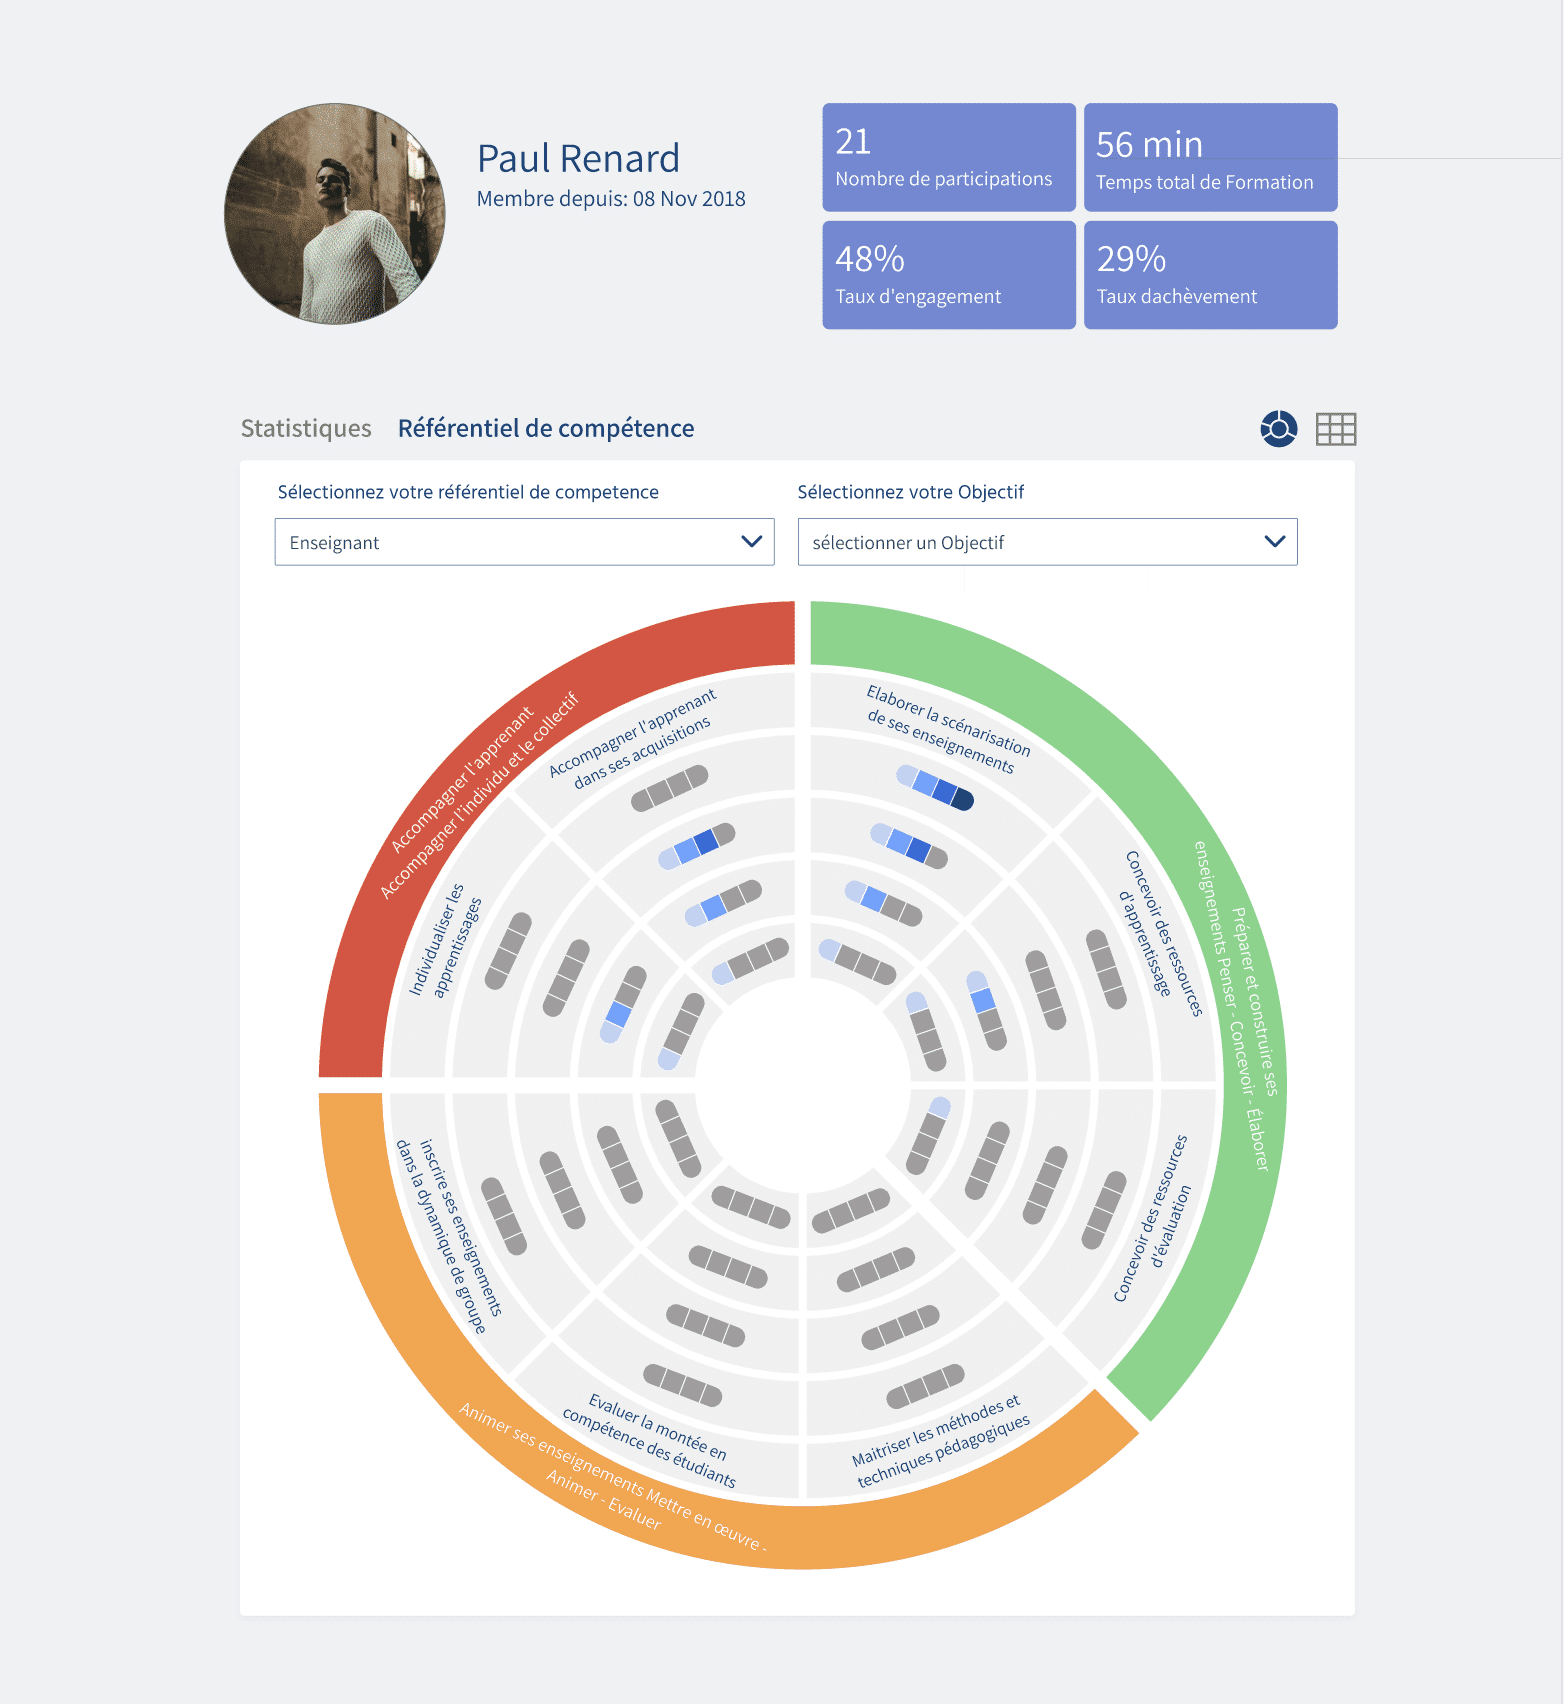Select the Maitriser les méthodes pédagogiques label
Image resolution: width=1564 pixels, height=1704 pixels.
click(940, 1440)
